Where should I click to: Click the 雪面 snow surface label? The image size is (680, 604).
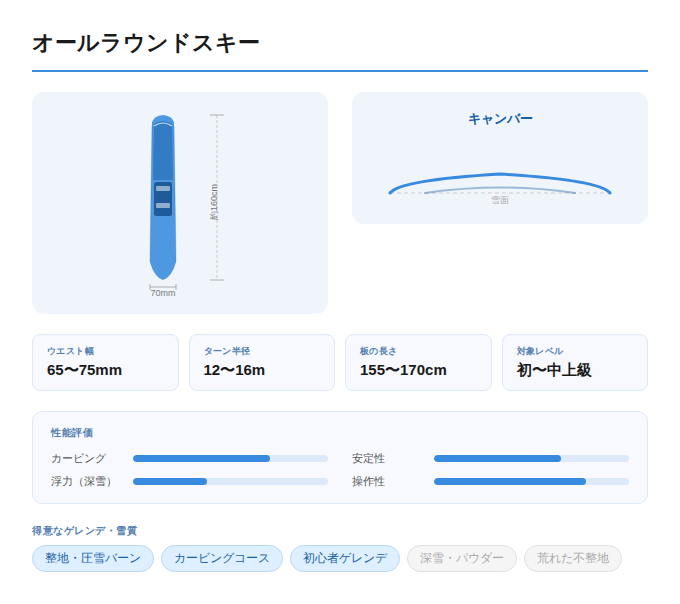(x=500, y=200)
